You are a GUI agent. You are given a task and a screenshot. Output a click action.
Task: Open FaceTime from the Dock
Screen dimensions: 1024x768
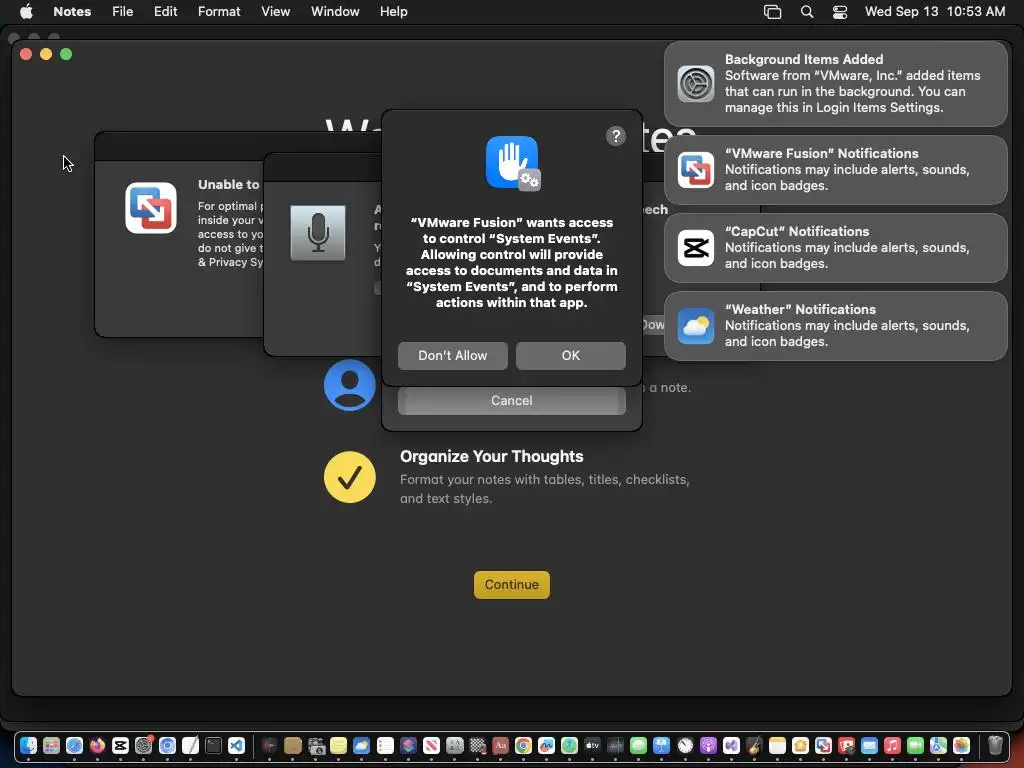(916, 745)
